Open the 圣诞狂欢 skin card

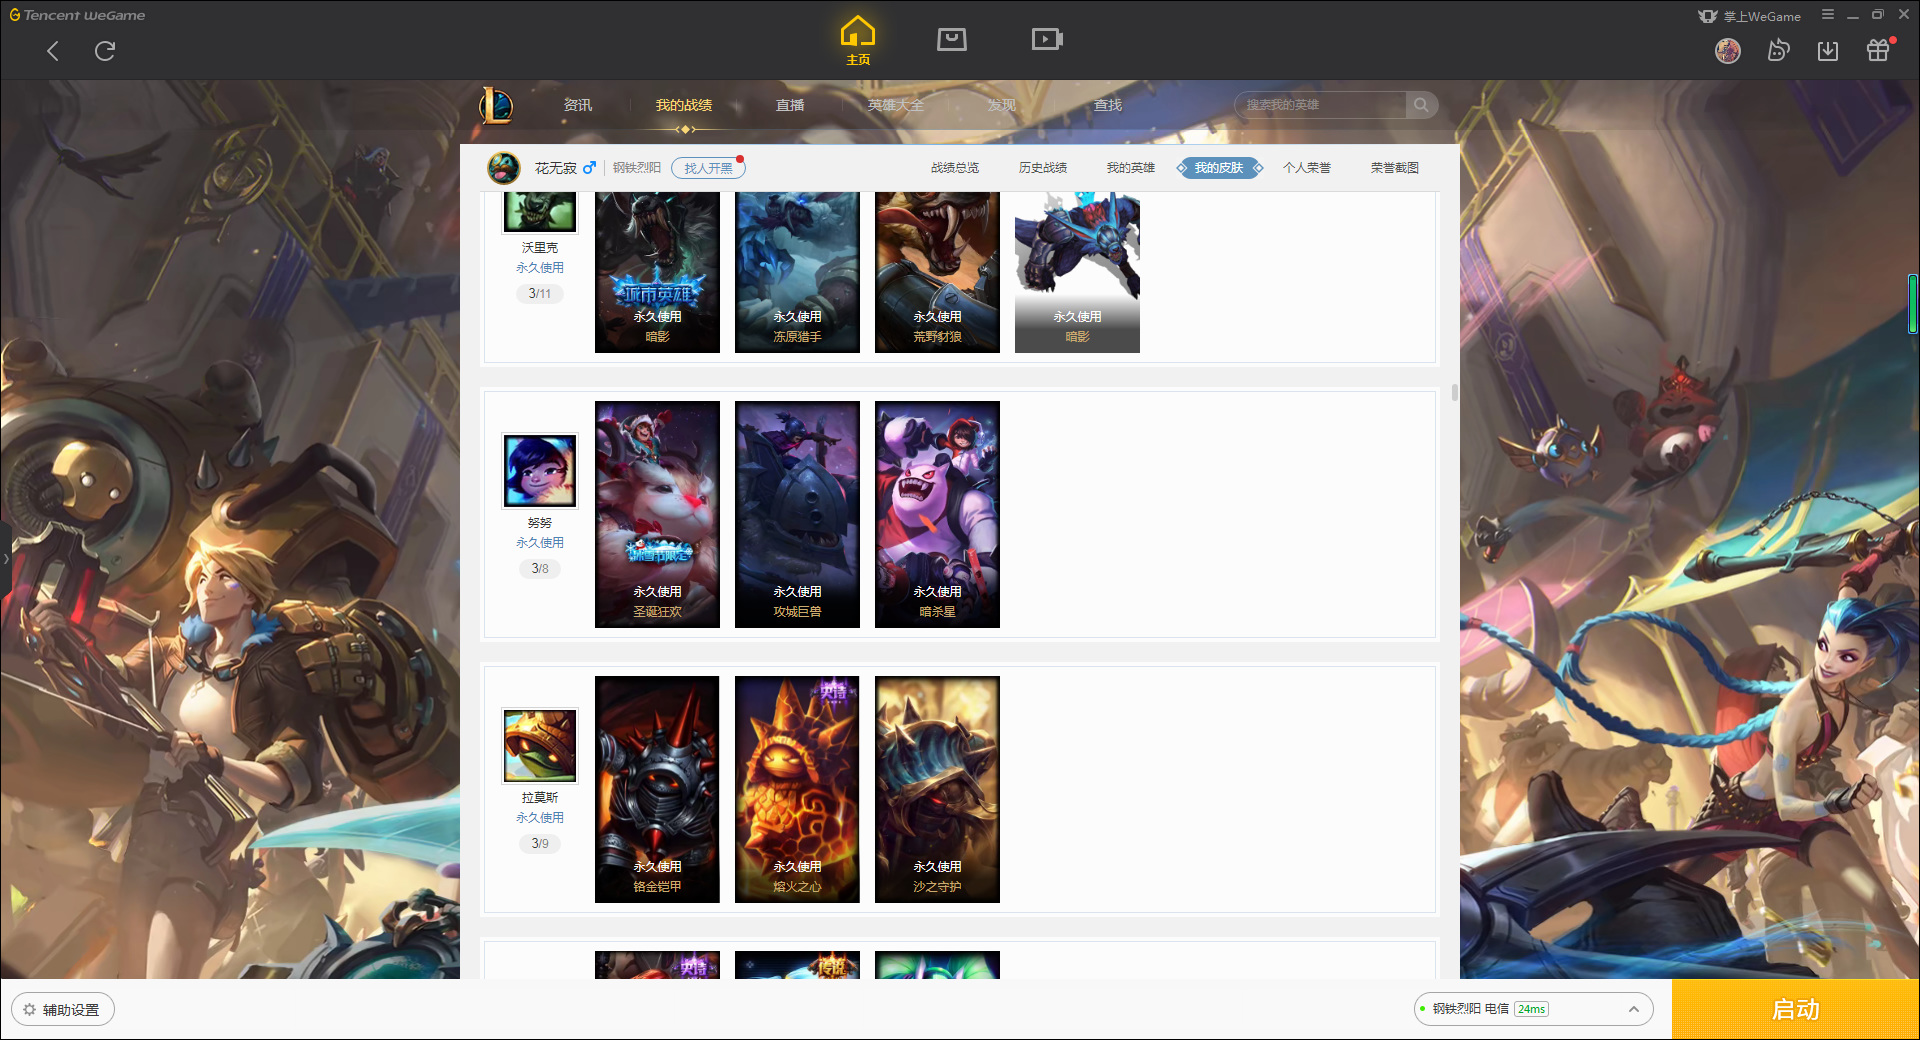click(x=657, y=514)
